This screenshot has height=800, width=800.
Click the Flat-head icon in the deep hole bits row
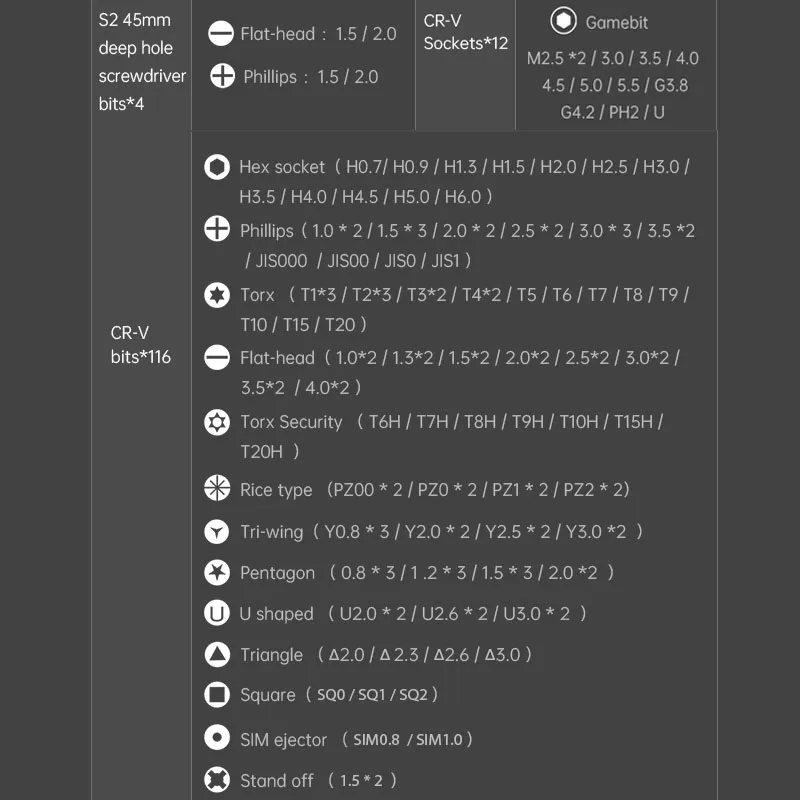[221, 34]
